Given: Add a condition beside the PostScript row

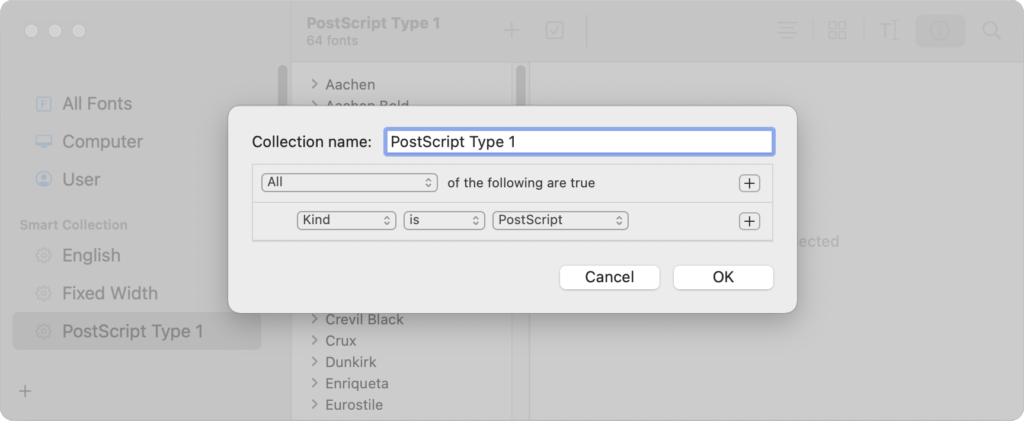Looking at the screenshot, I should coord(749,221).
